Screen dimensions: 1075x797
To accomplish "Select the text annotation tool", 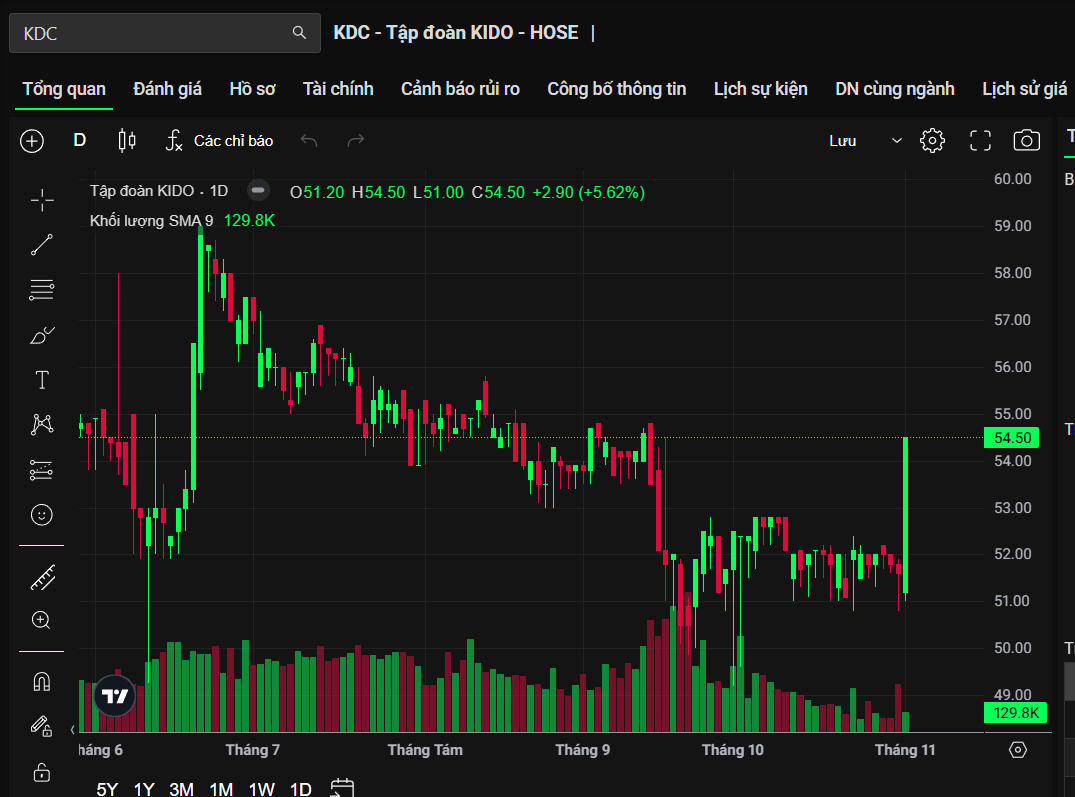I will pyautogui.click(x=42, y=380).
